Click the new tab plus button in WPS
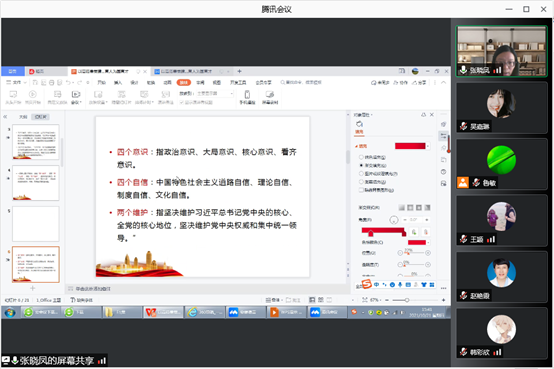 pos(239,71)
